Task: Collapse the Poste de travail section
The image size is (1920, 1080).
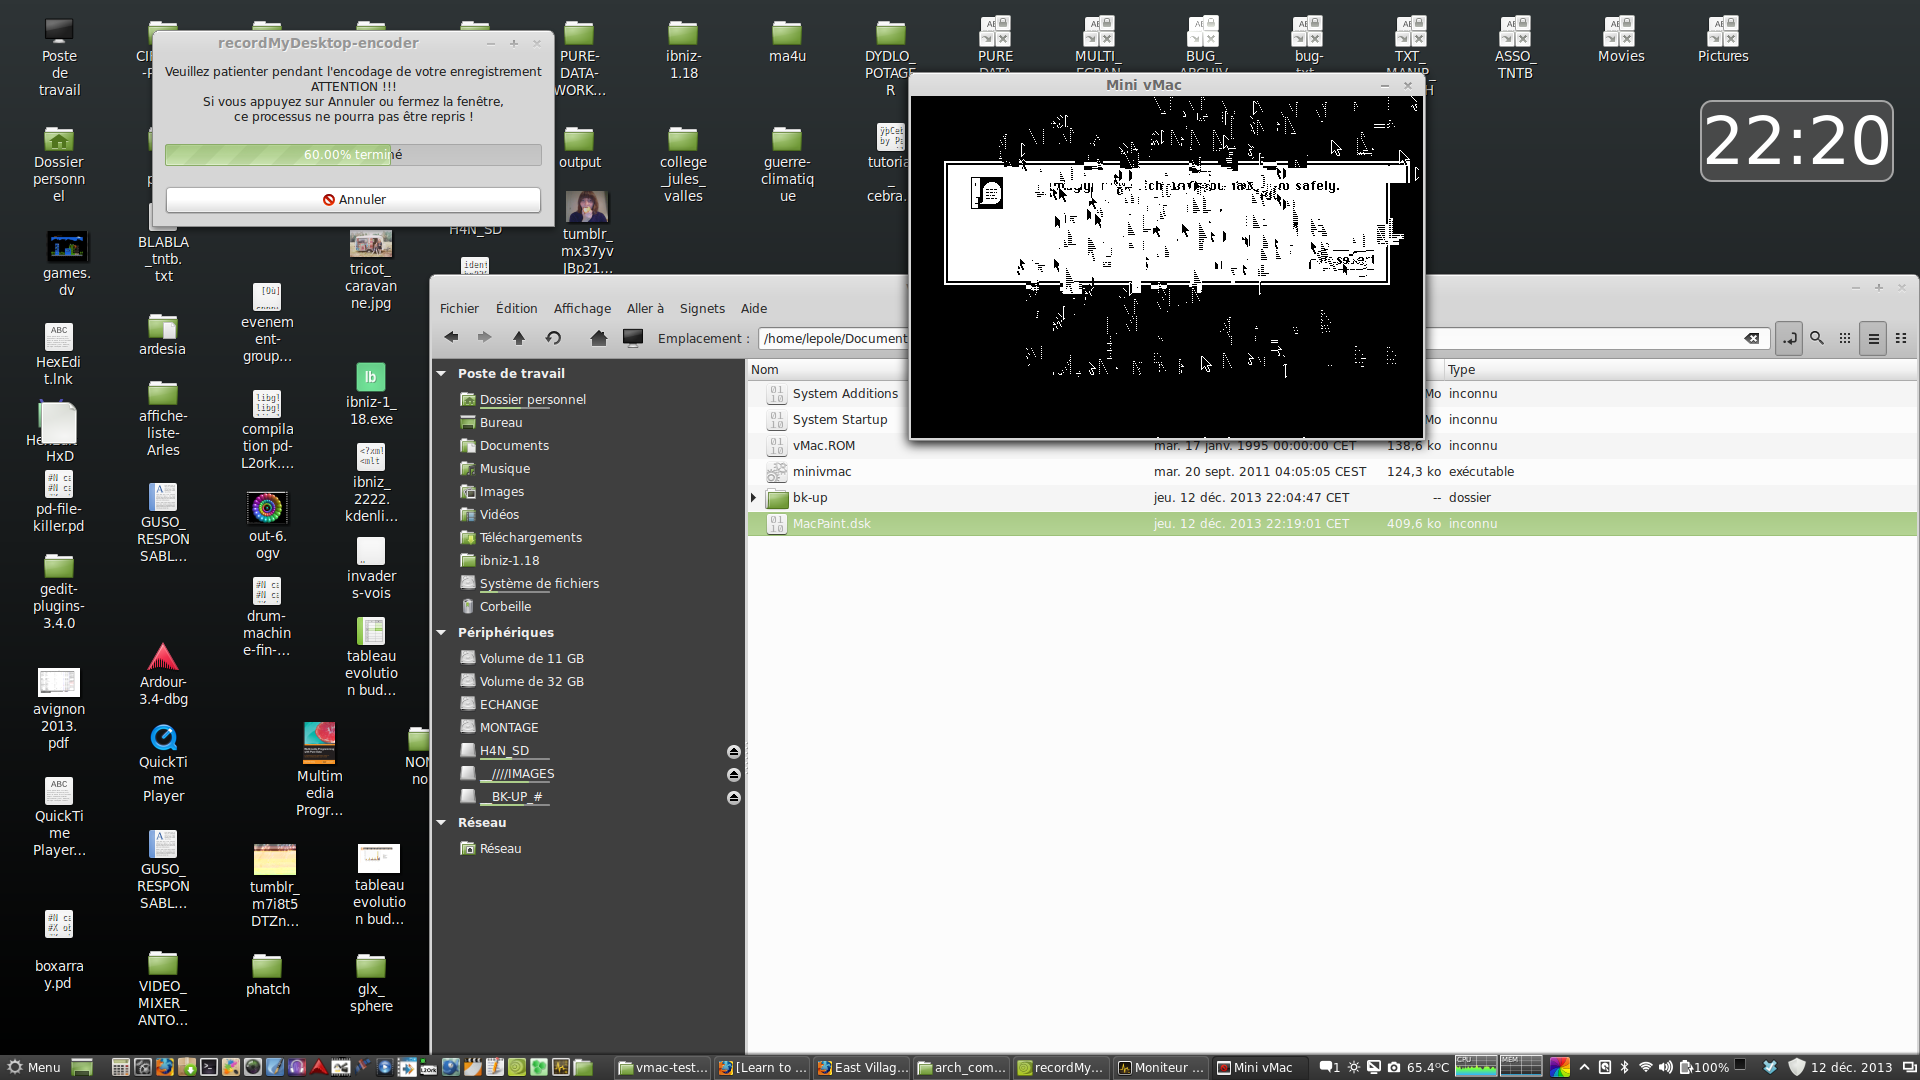Action: coord(441,373)
